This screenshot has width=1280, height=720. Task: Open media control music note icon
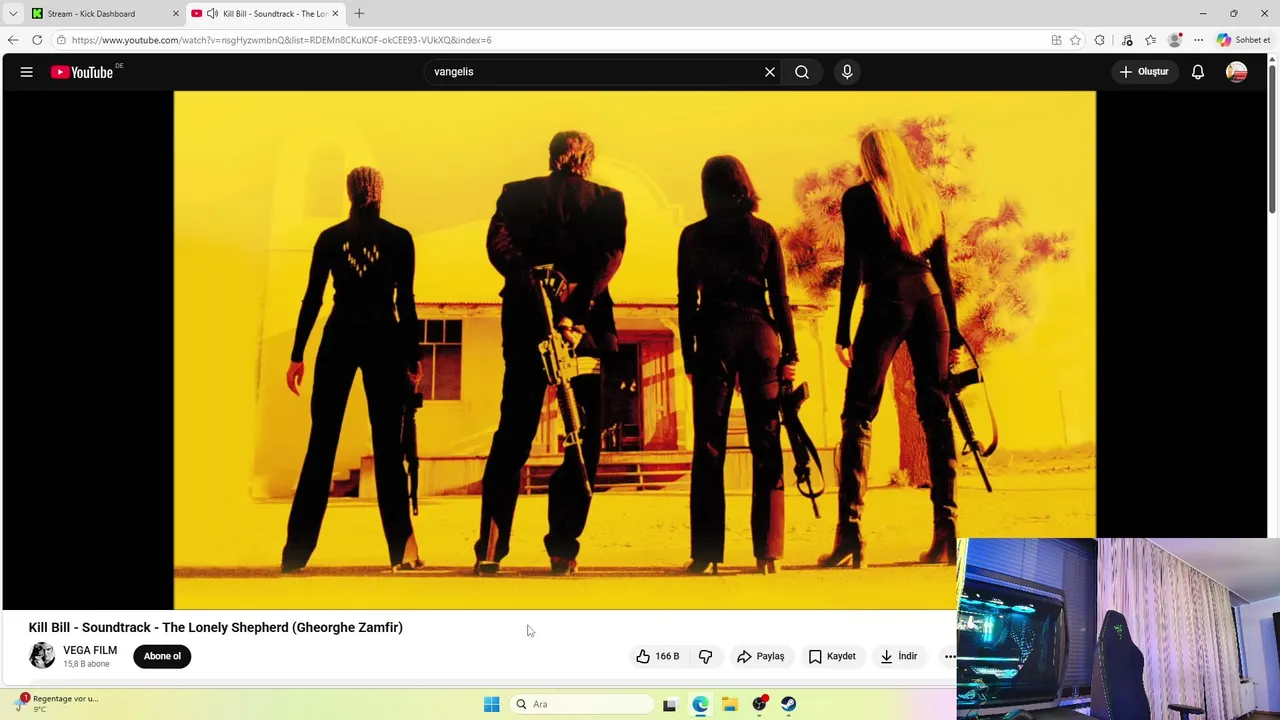pos(1127,40)
